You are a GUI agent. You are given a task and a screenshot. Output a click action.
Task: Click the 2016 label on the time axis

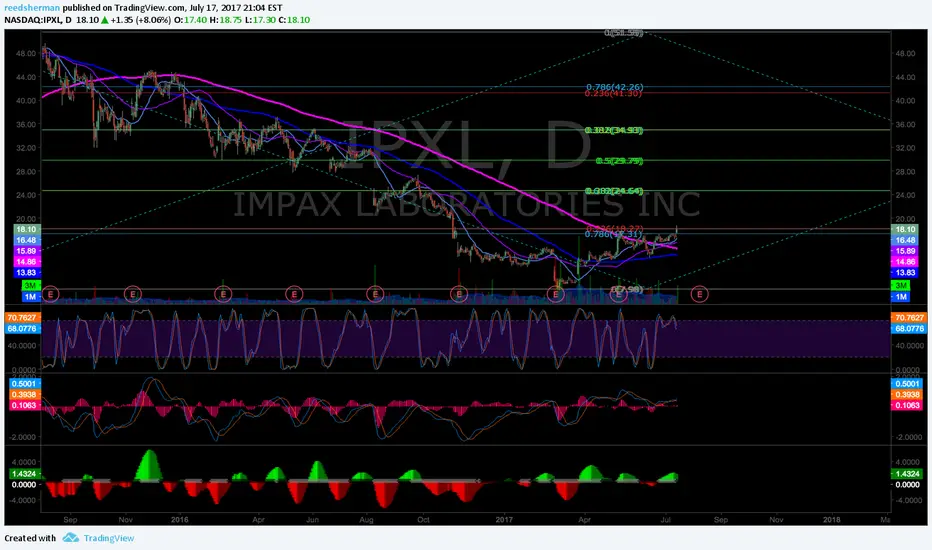(180, 520)
